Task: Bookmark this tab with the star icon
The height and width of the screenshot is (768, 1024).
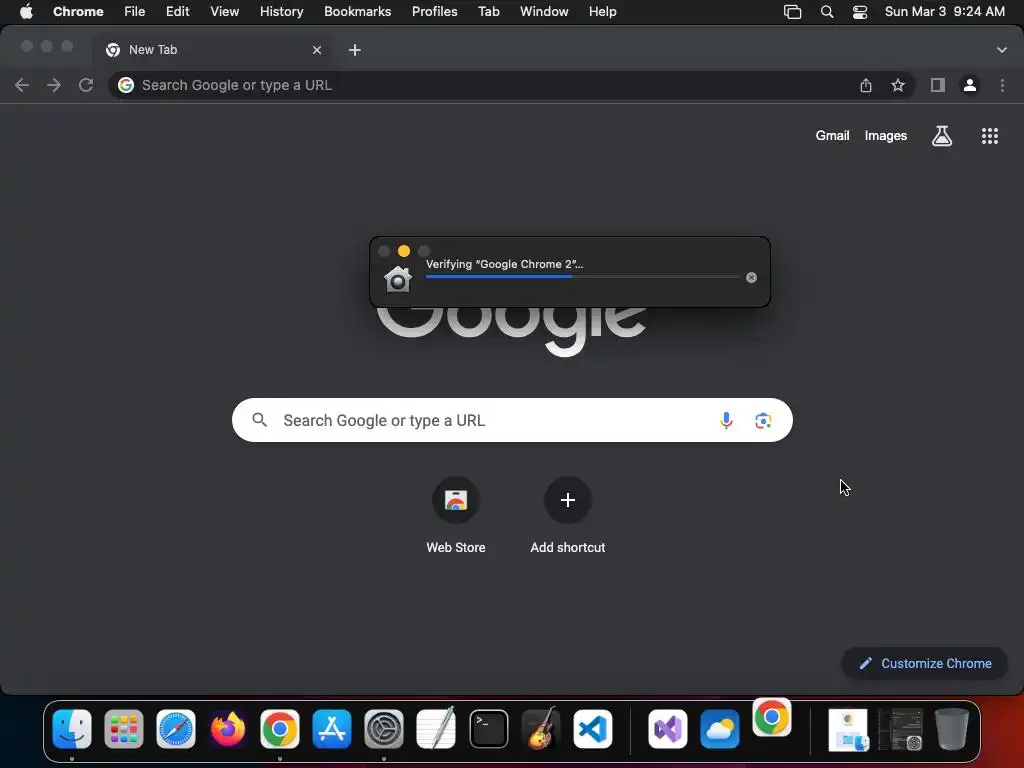Action: tap(898, 85)
